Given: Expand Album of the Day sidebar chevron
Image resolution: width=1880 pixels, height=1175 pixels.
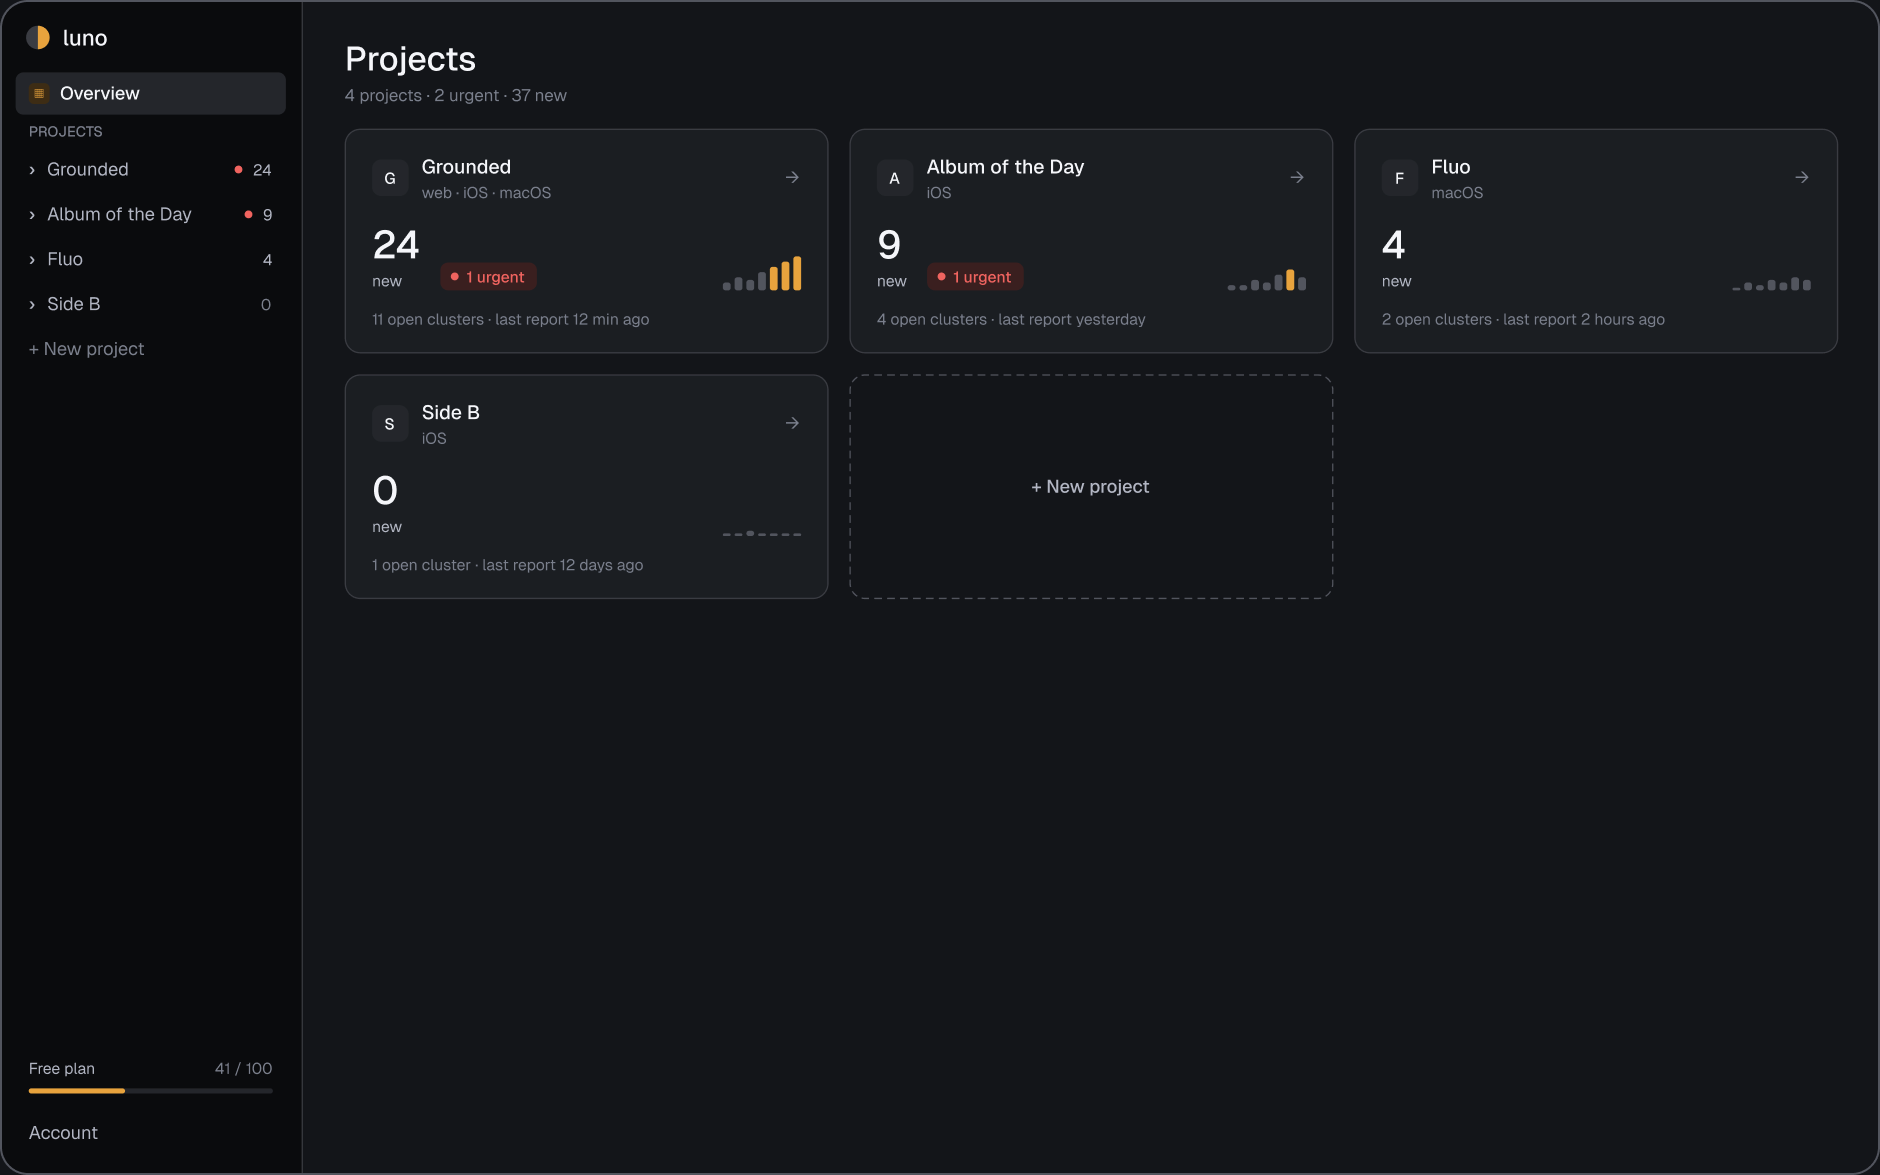Looking at the screenshot, I should pos(32,215).
